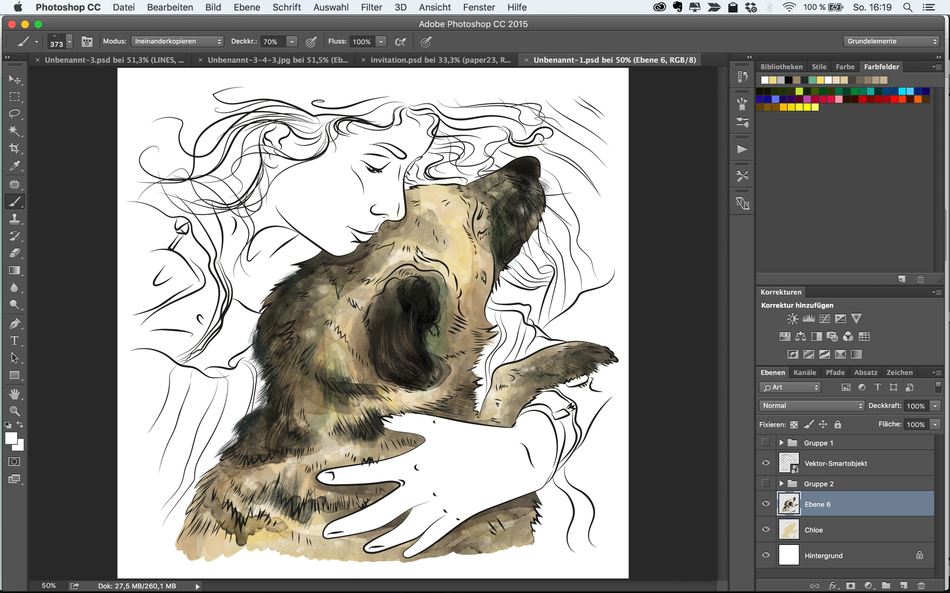
Task: Expand the Gruppe 2 layer group
Action: point(782,483)
